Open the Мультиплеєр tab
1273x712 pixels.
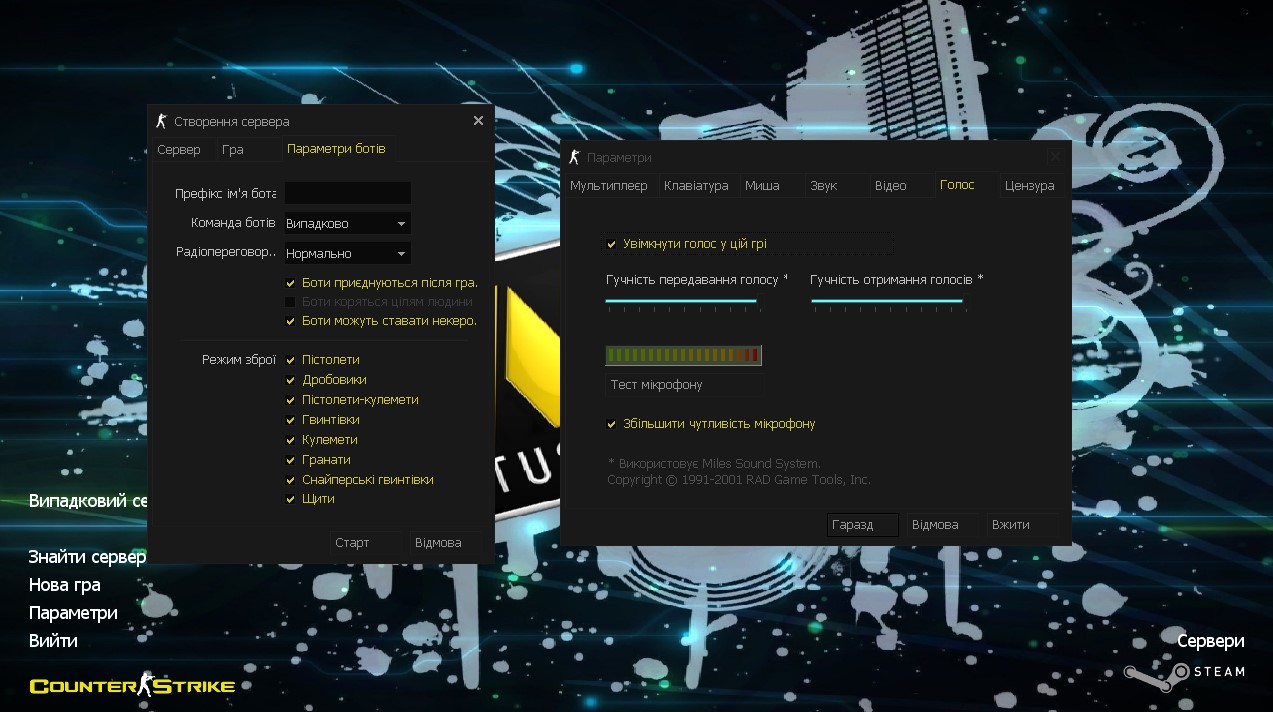609,186
